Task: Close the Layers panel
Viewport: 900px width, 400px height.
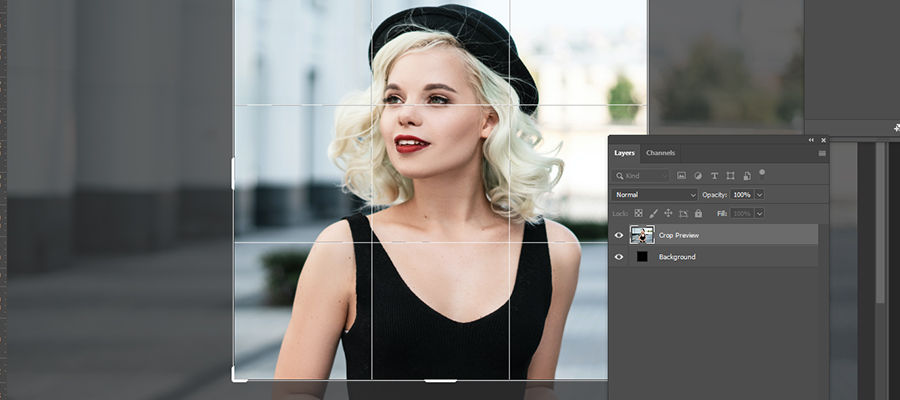Action: [824, 140]
